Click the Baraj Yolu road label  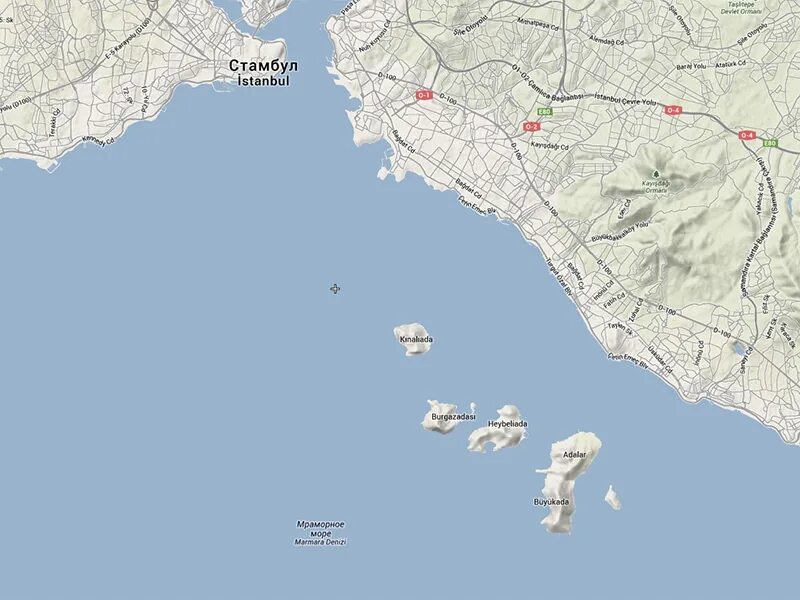click(691, 66)
